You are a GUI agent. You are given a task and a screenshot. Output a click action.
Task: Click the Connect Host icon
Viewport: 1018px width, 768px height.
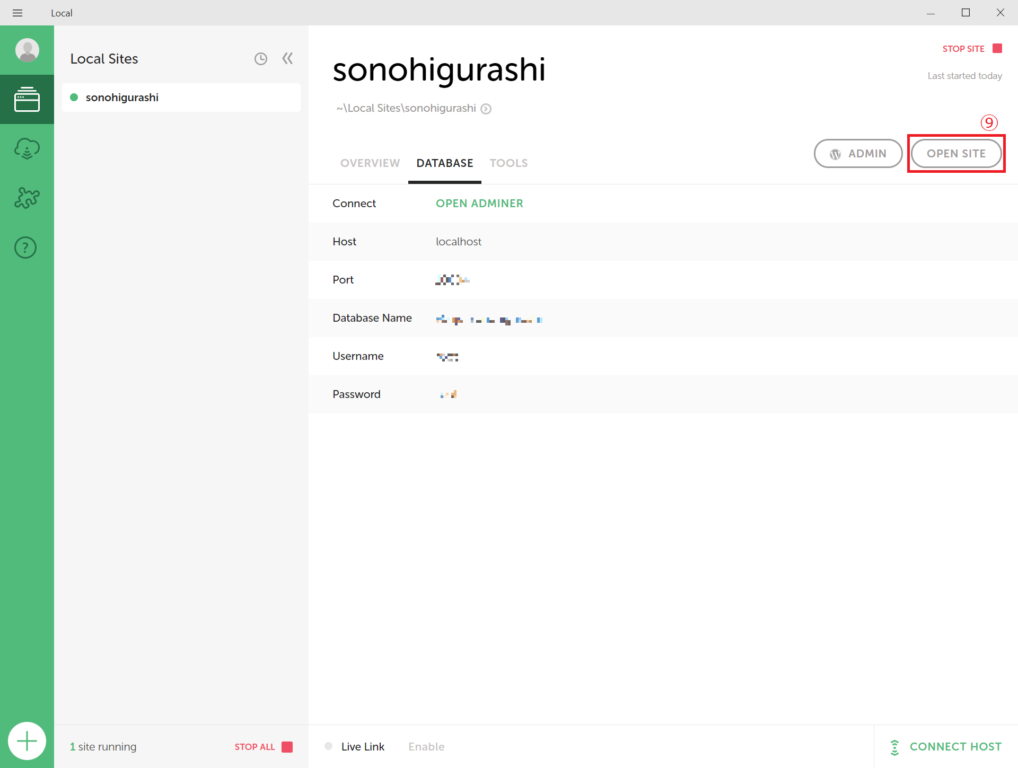[x=895, y=747]
